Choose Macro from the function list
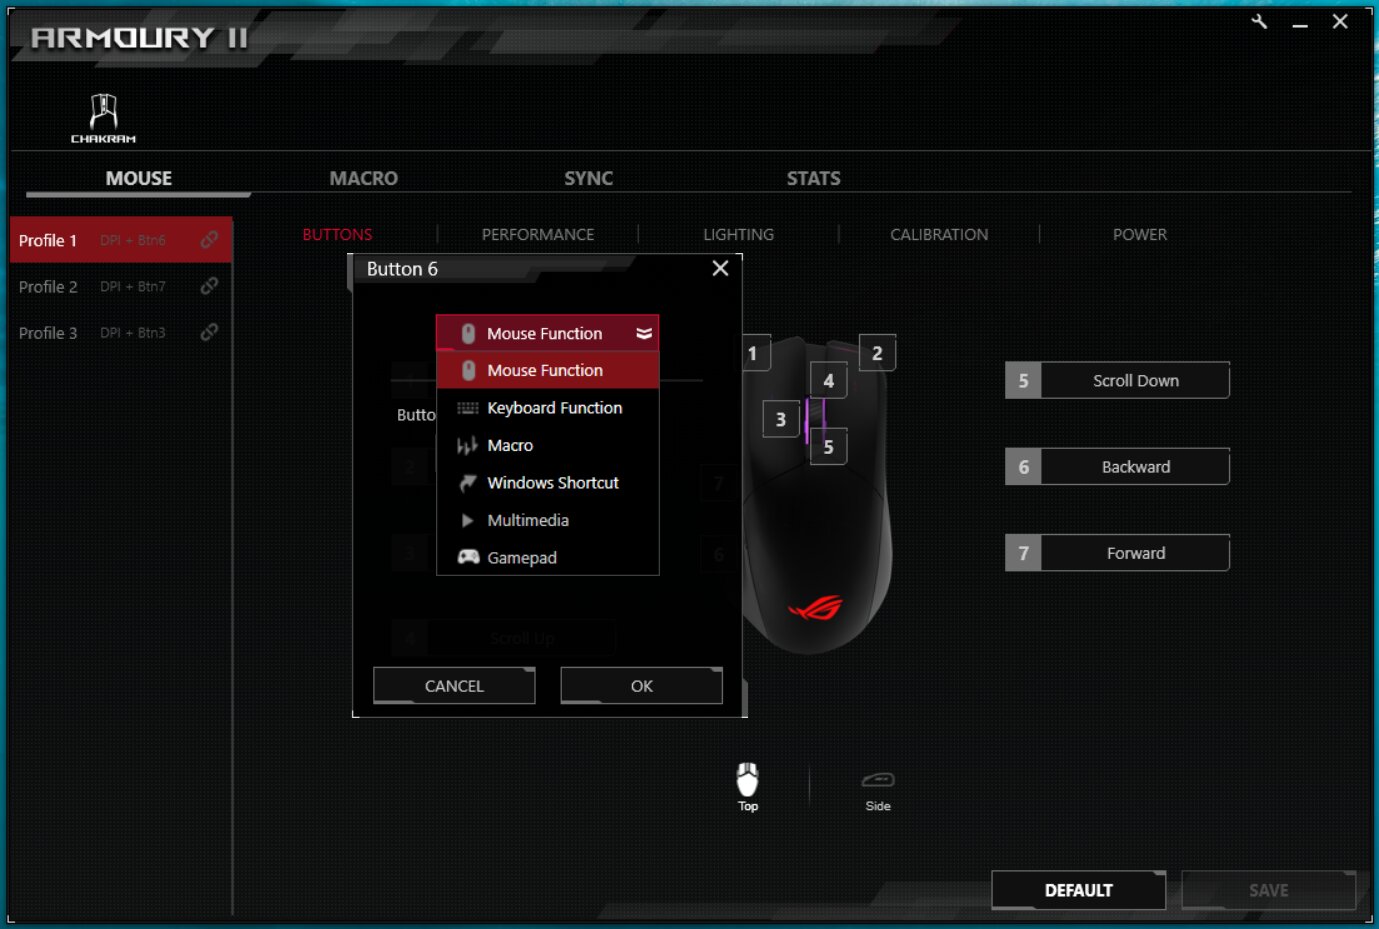The height and width of the screenshot is (929, 1379). [547, 445]
